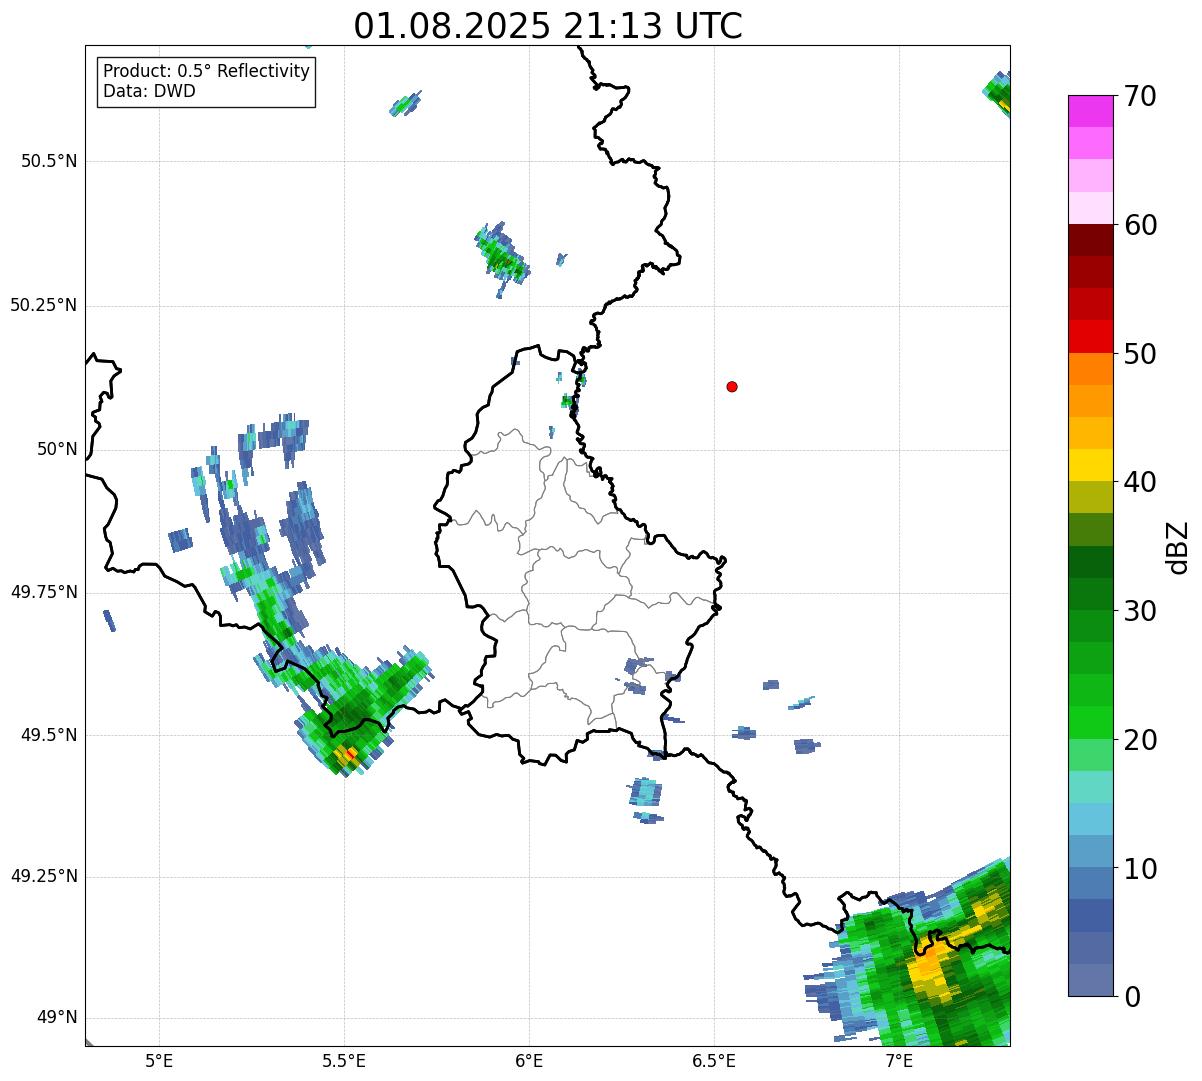Image resolution: width=1202 pixels, height=1081 pixels.
Task: Click the 49.5°N latitude label
Action: pyautogui.click(x=48, y=735)
